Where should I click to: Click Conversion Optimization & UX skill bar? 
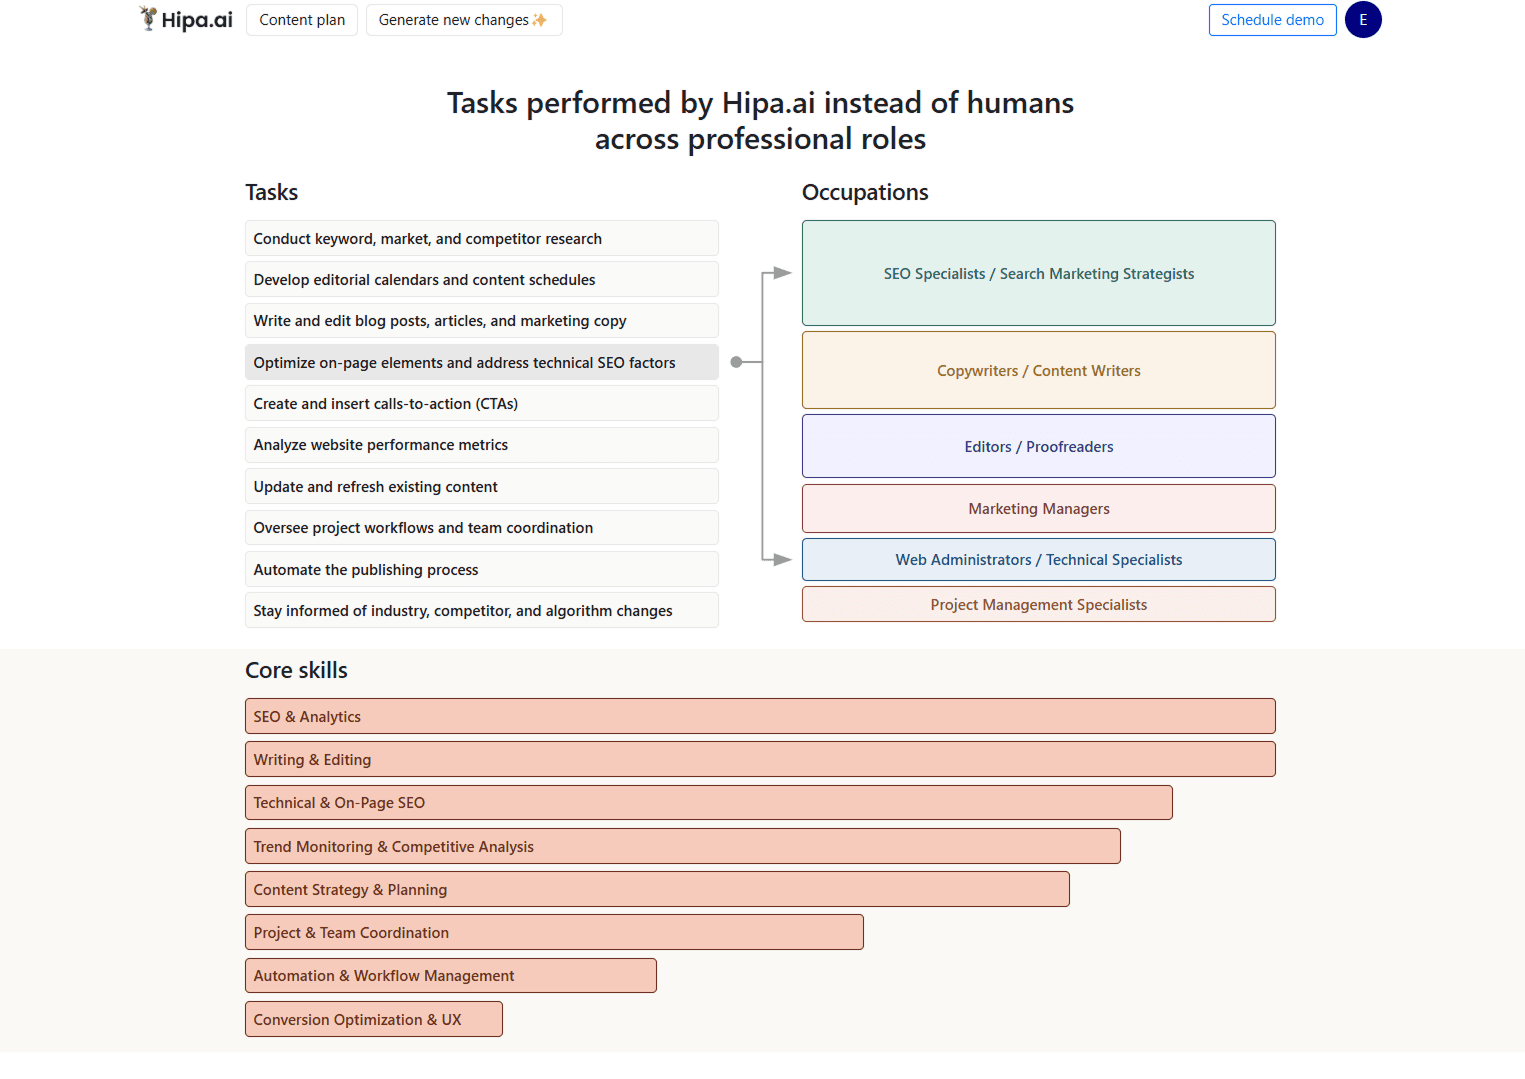(x=373, y=1020)
